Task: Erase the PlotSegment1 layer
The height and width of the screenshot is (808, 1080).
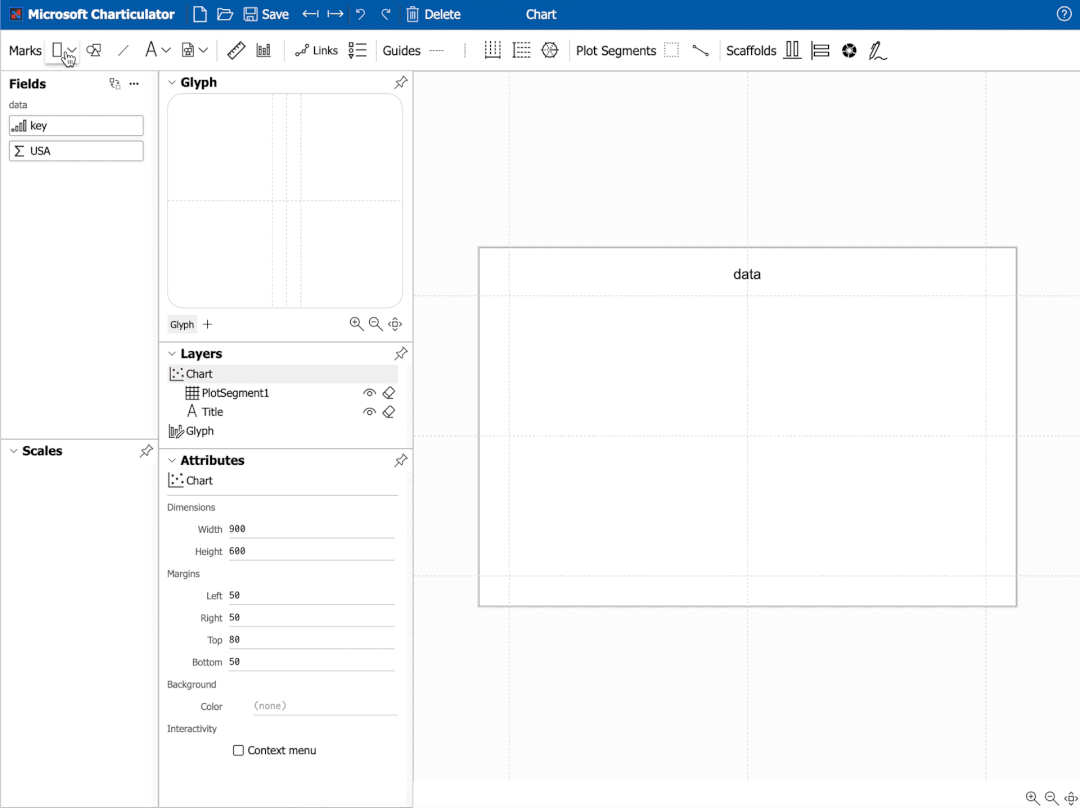Action: 389,393
